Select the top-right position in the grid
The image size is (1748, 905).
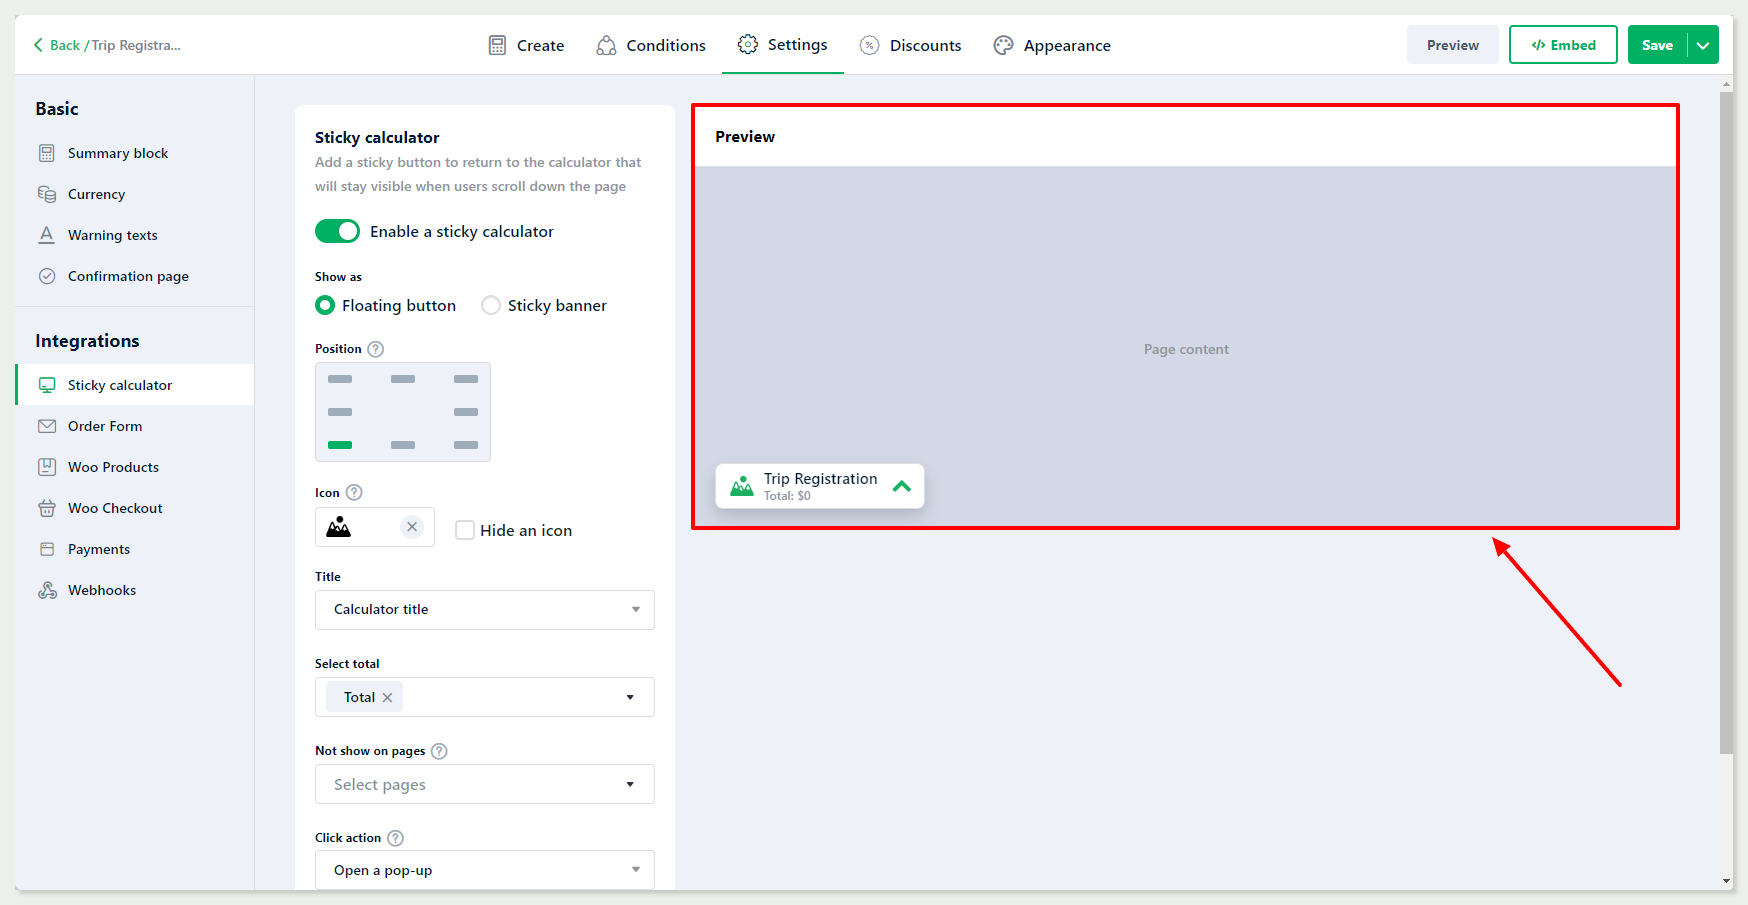tap(465, 379)
